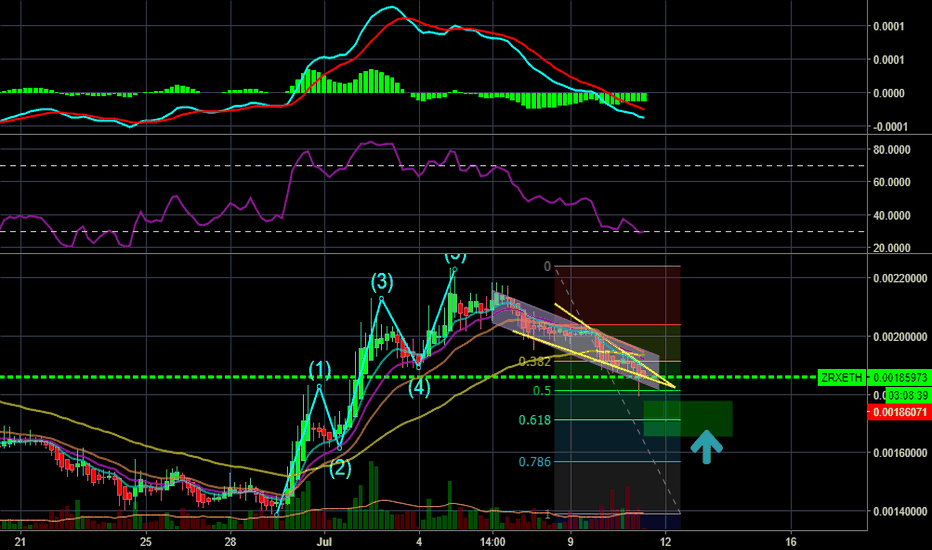Select the Elliott wave (1) label
This screenshot has height=550, width=932.
click(320, 370)
